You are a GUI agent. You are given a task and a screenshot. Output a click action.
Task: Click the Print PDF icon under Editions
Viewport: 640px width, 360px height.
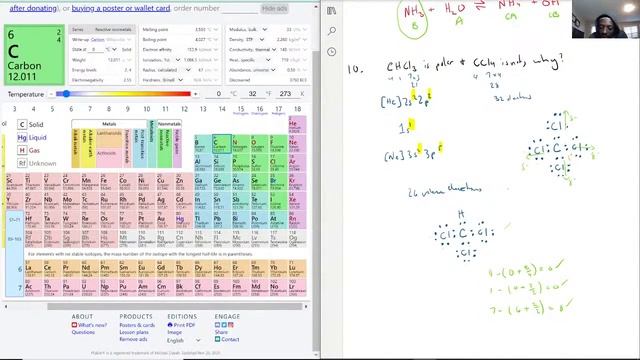click(170, 325)
